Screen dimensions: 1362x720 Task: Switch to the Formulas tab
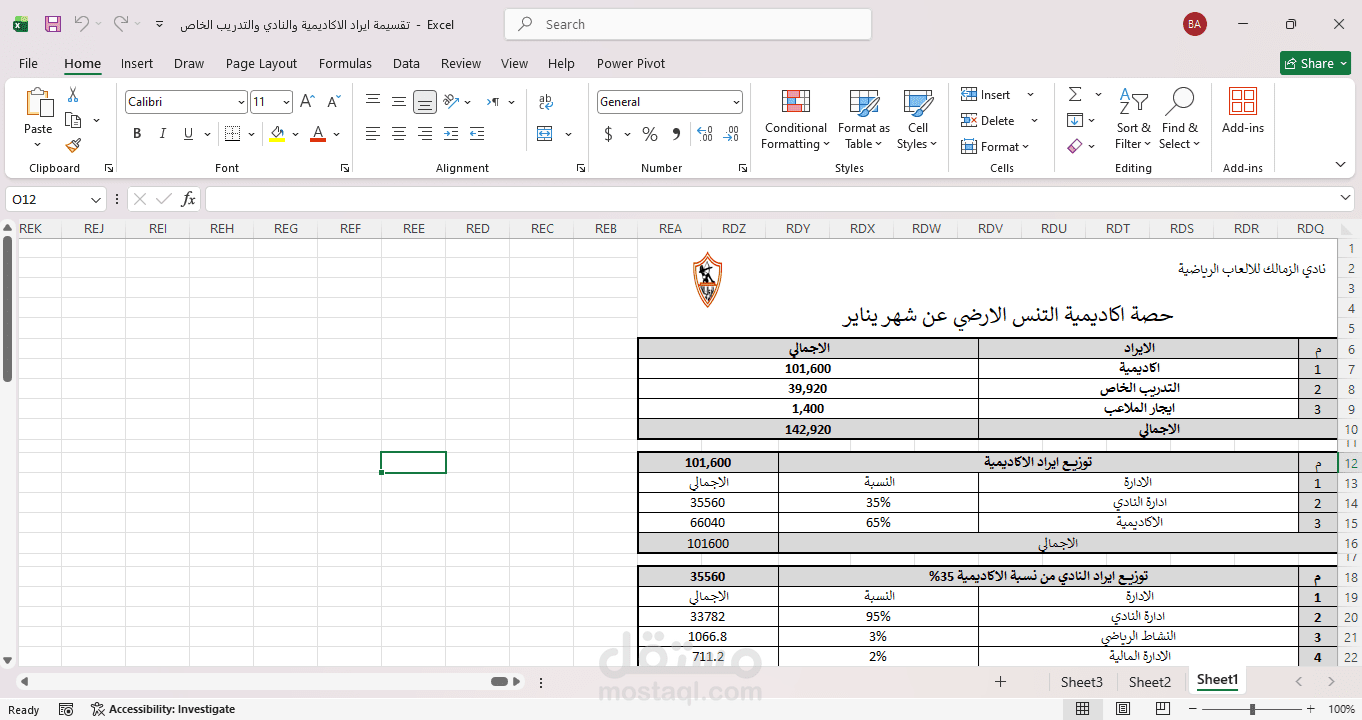pyautogui.click(x=345, y=63)
